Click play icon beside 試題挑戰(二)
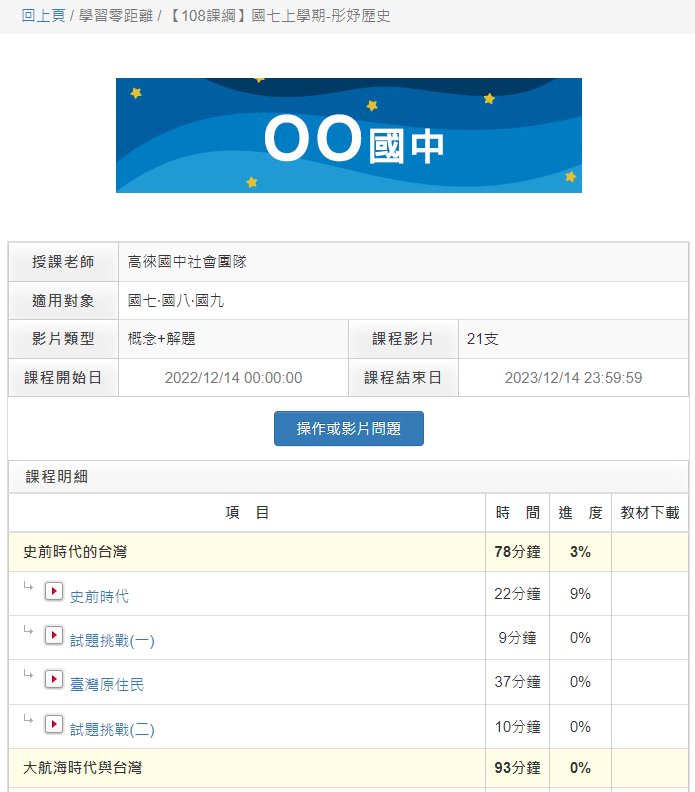This screenshot has width=695, height=792. pos(54,725)
